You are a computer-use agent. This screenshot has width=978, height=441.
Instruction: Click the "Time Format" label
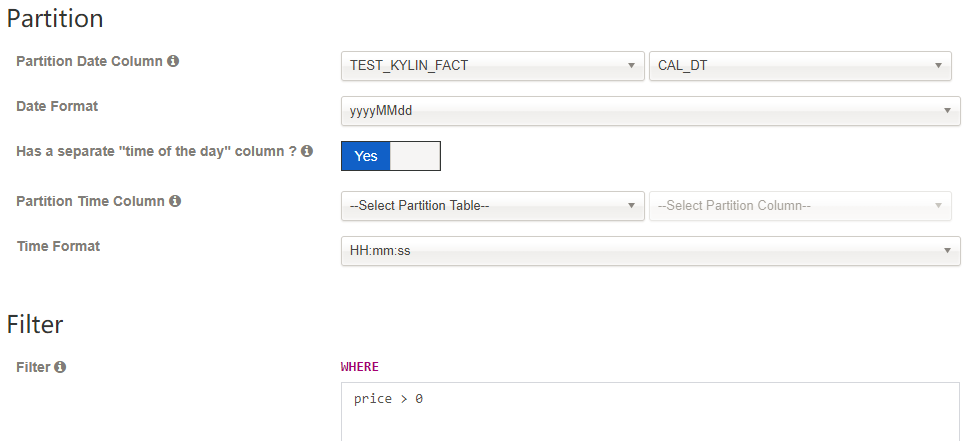pos(58,246)
